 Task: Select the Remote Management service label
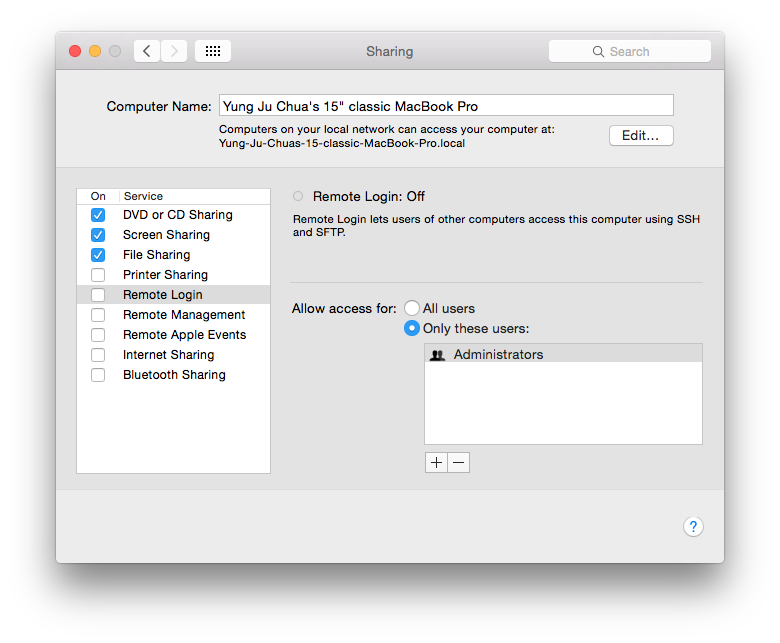point(185,315)
